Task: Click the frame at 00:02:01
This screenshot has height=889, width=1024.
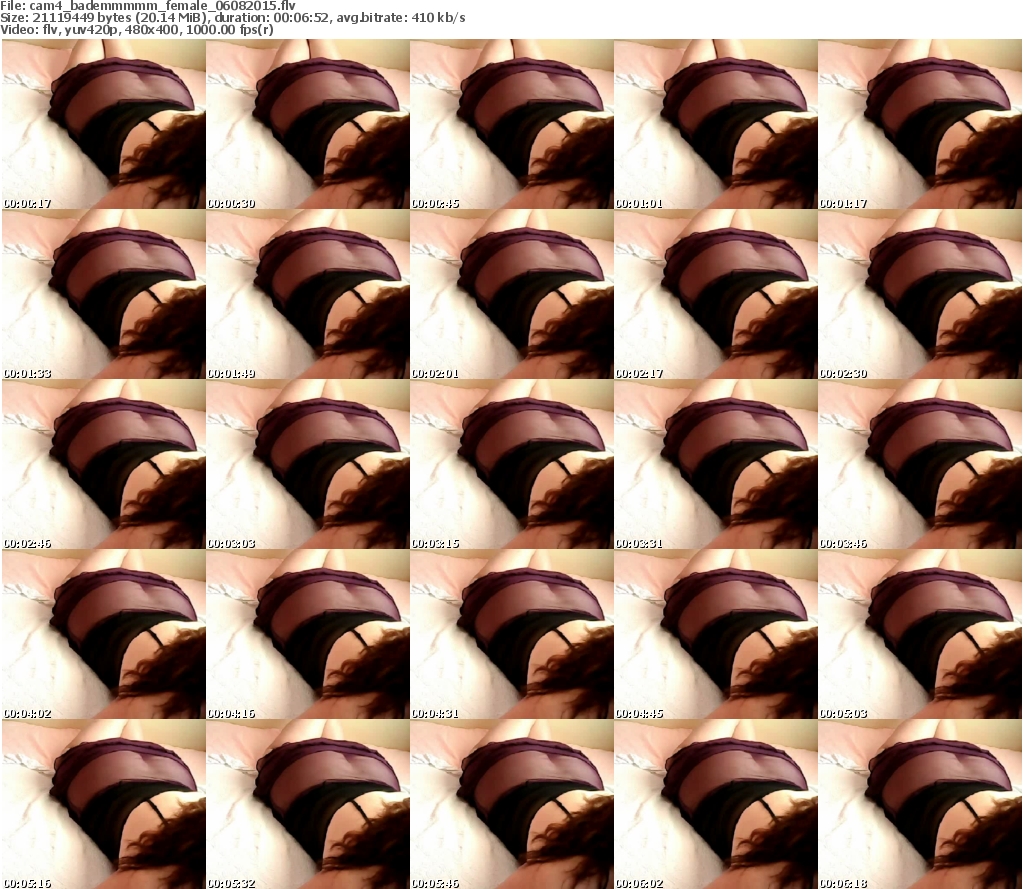Action: [511, 294]
